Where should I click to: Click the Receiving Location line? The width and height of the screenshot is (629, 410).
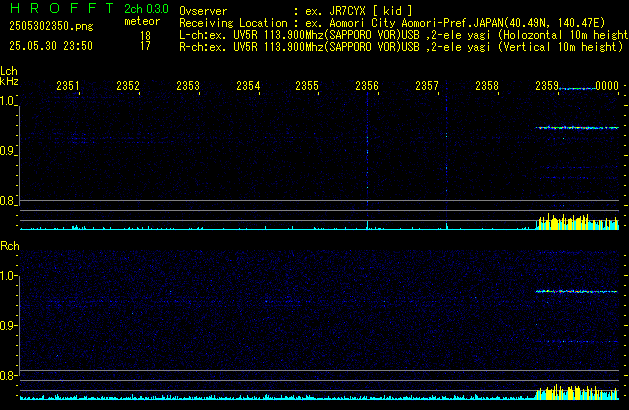pyautogui.click(x=392, y=23)
